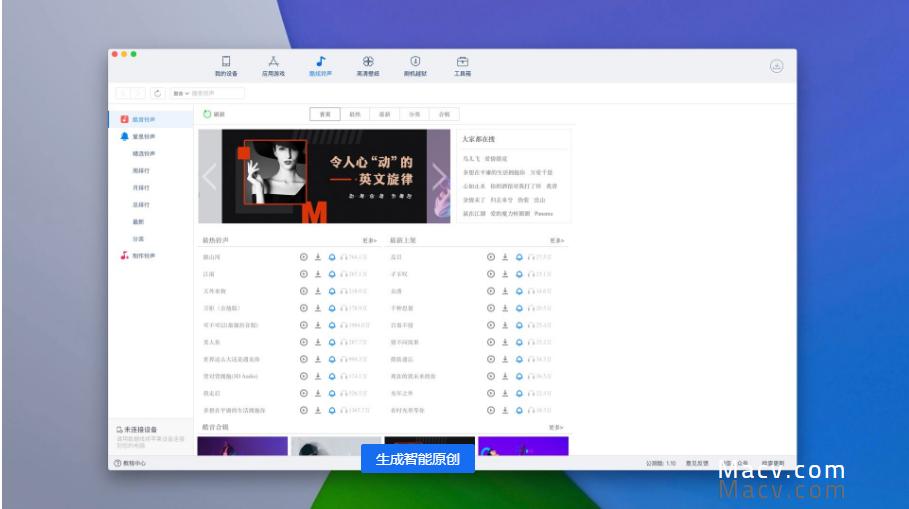This screenshot has width=909, height=509.
Task: Click the blue bell icon for the third Hottest Ringtones song
Action: [332, 291]
